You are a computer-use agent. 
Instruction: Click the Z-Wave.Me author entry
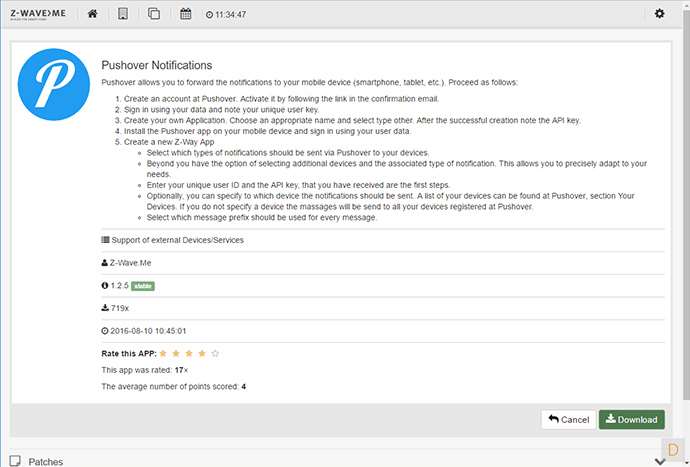point(134,263)
